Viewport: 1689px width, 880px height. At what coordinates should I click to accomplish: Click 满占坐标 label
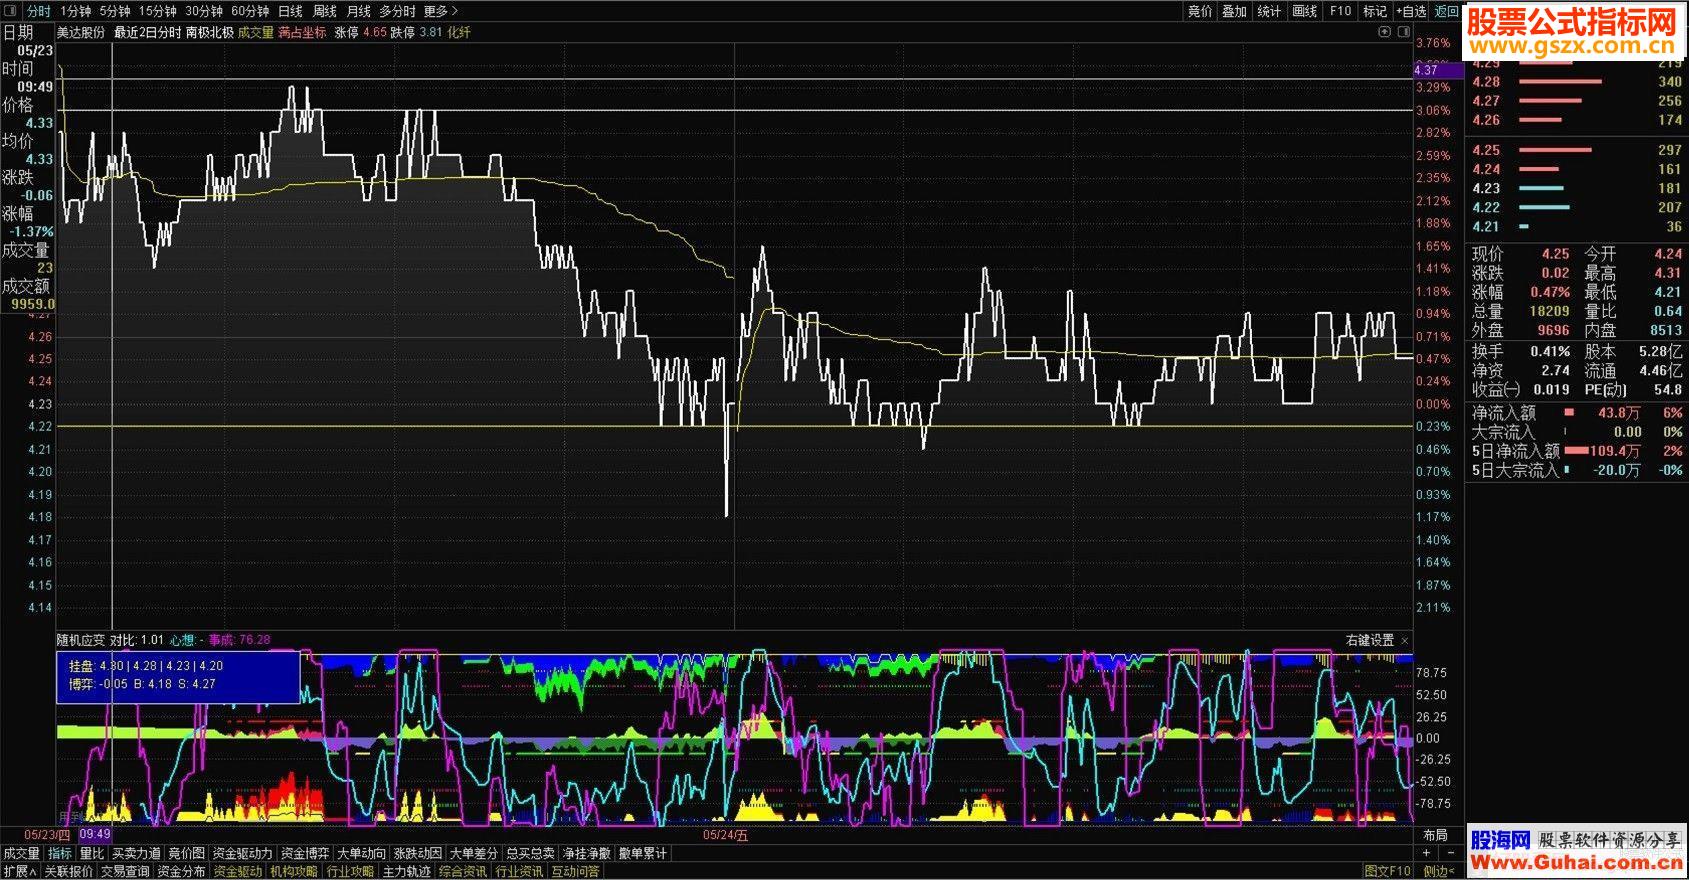tap(302, 32)
